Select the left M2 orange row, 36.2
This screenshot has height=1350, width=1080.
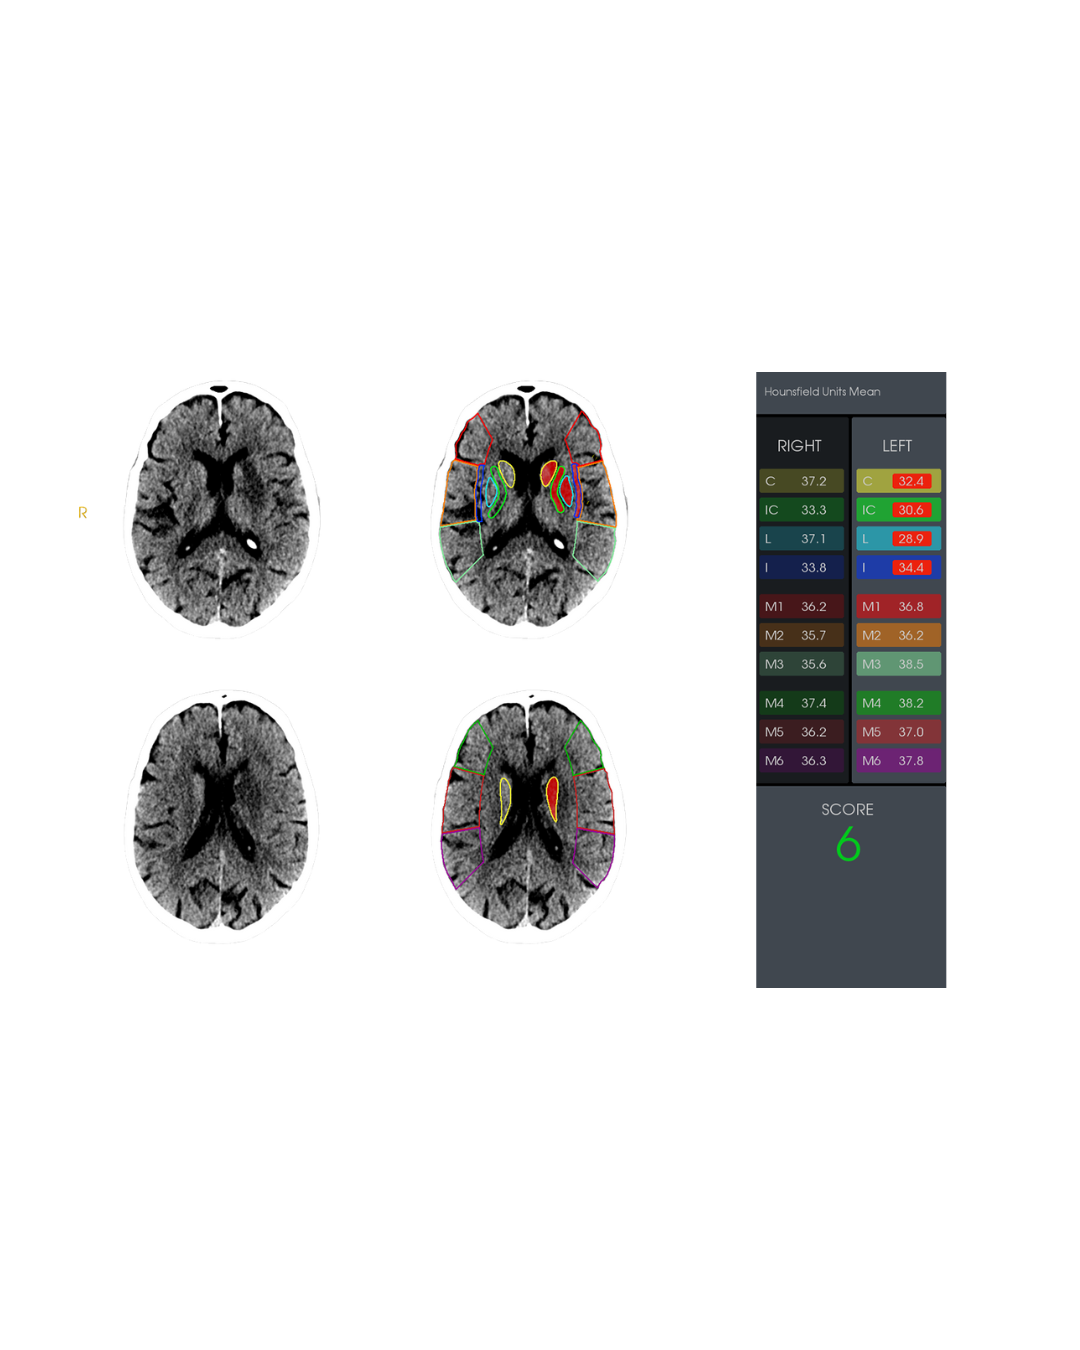pyautogui.click(x=898, y=635)
